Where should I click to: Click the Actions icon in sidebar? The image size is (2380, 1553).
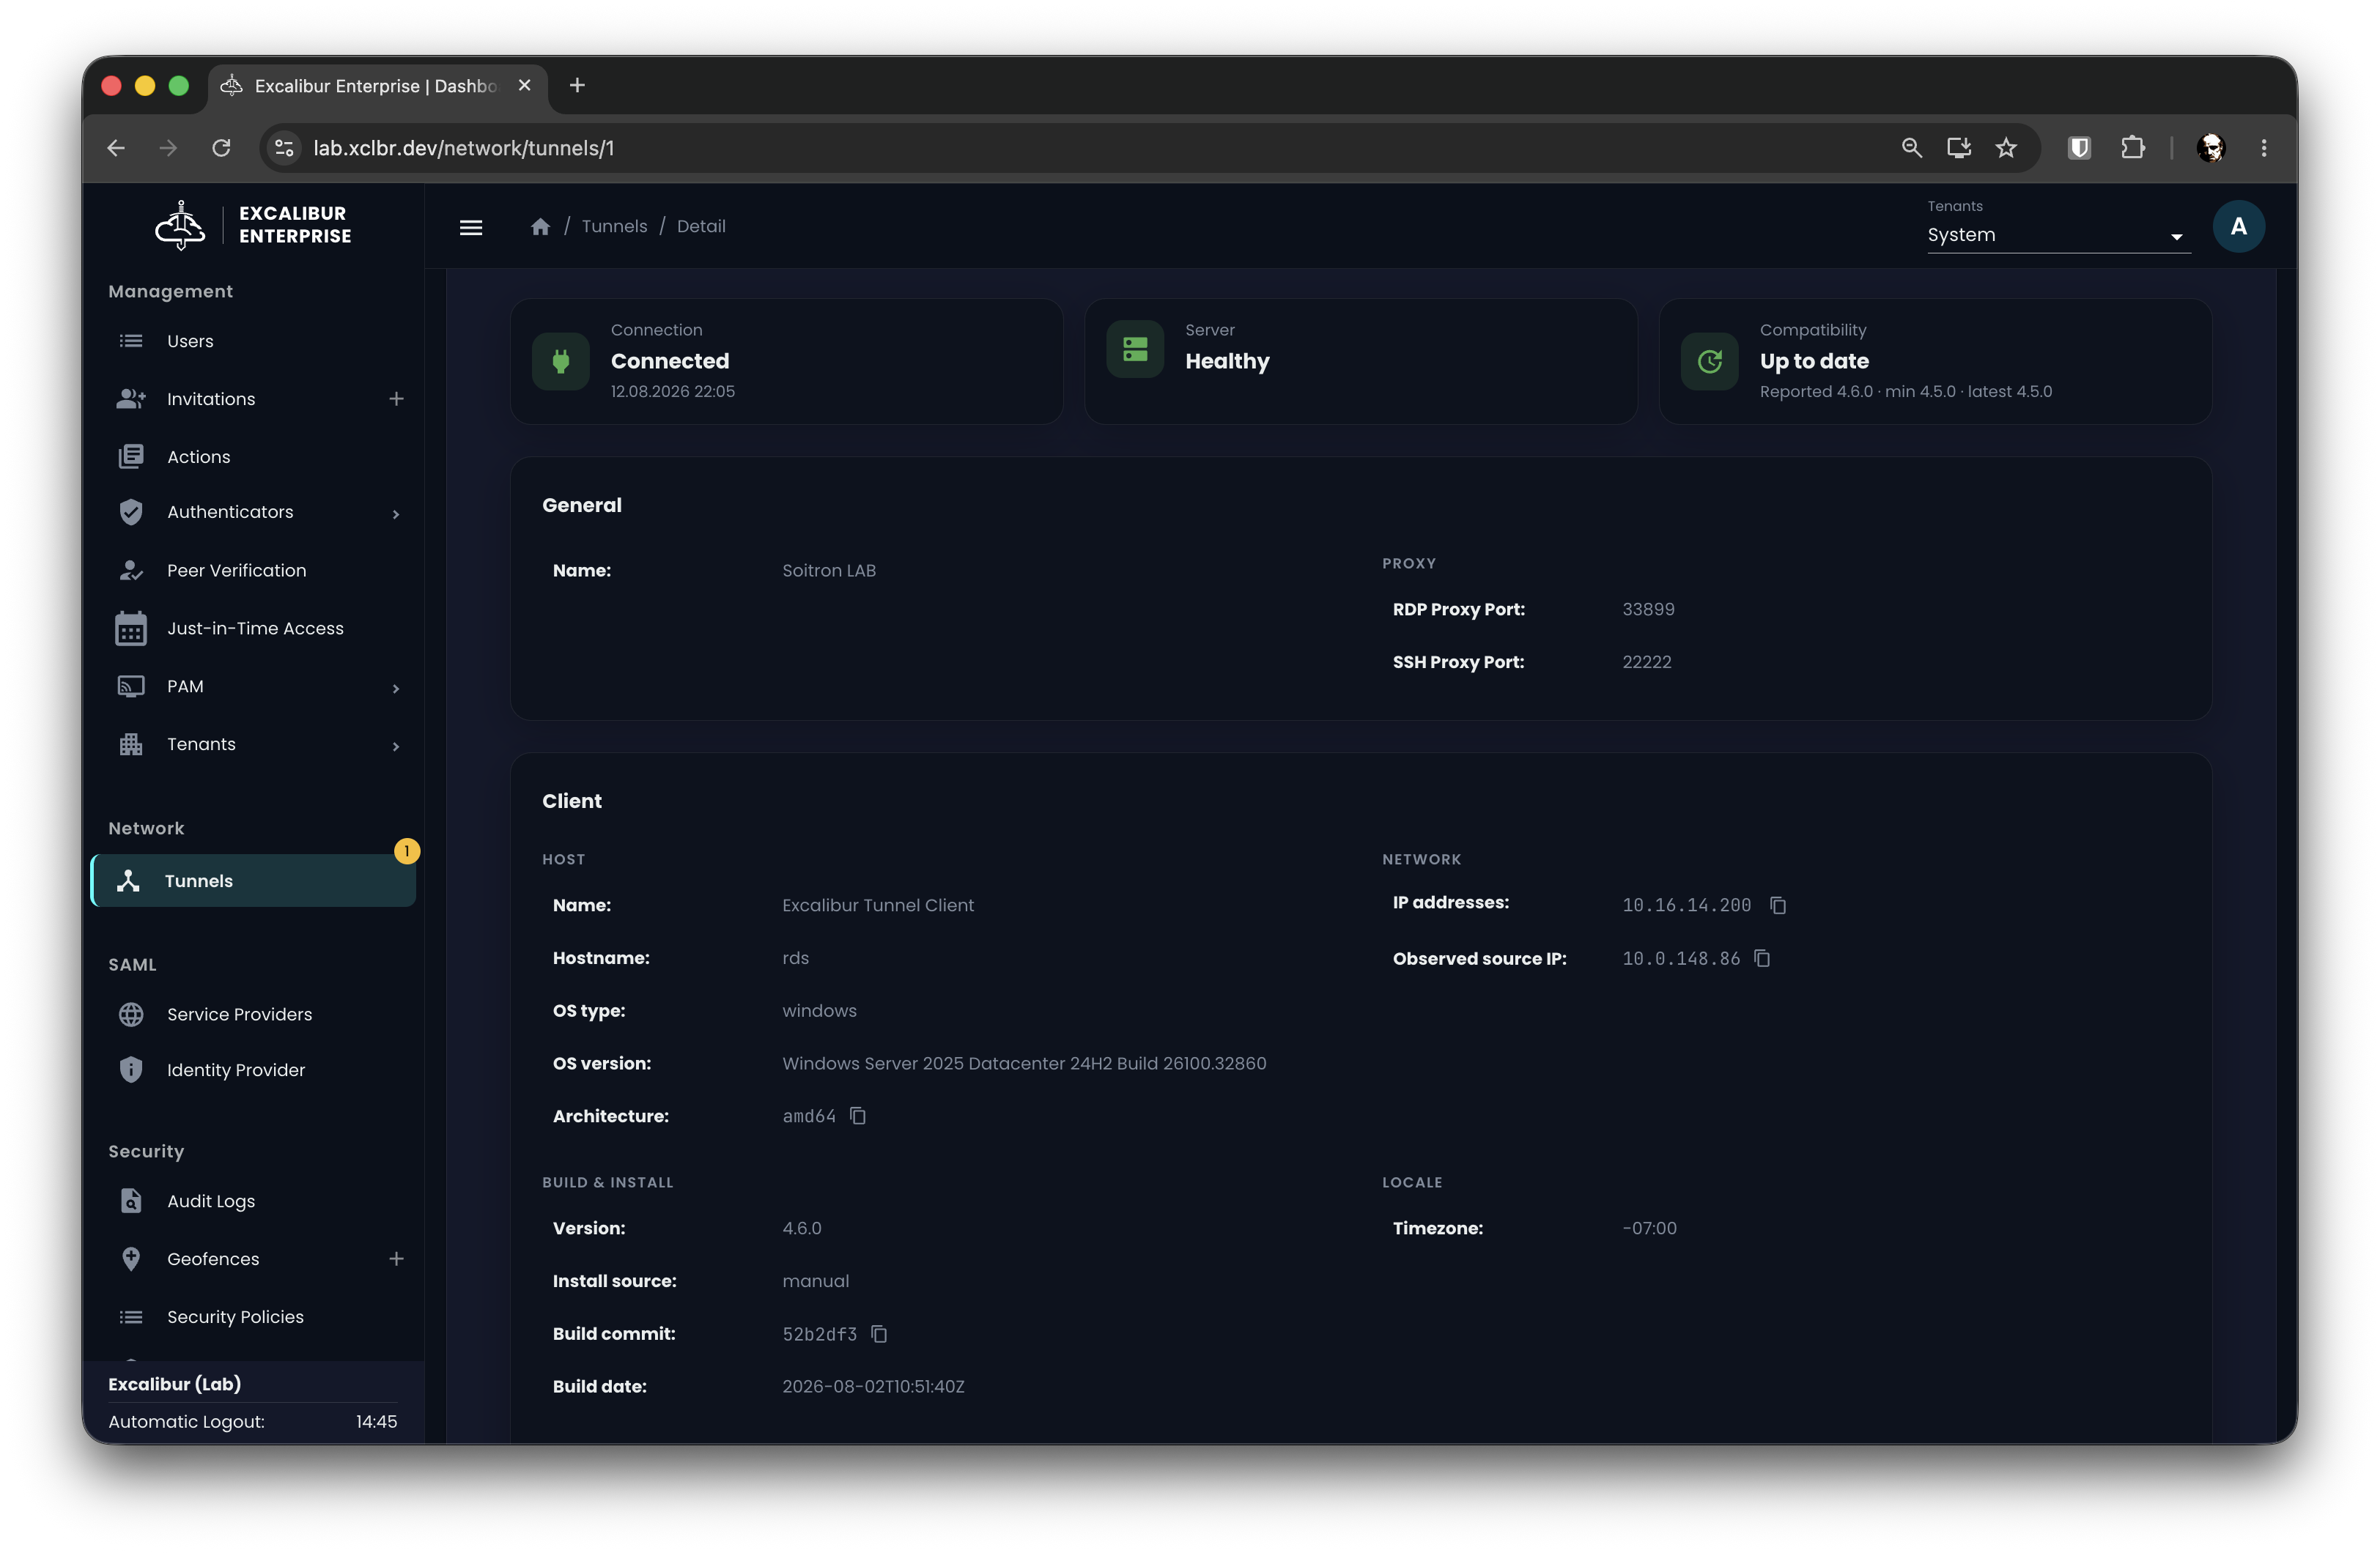click(x=131, y=457)
